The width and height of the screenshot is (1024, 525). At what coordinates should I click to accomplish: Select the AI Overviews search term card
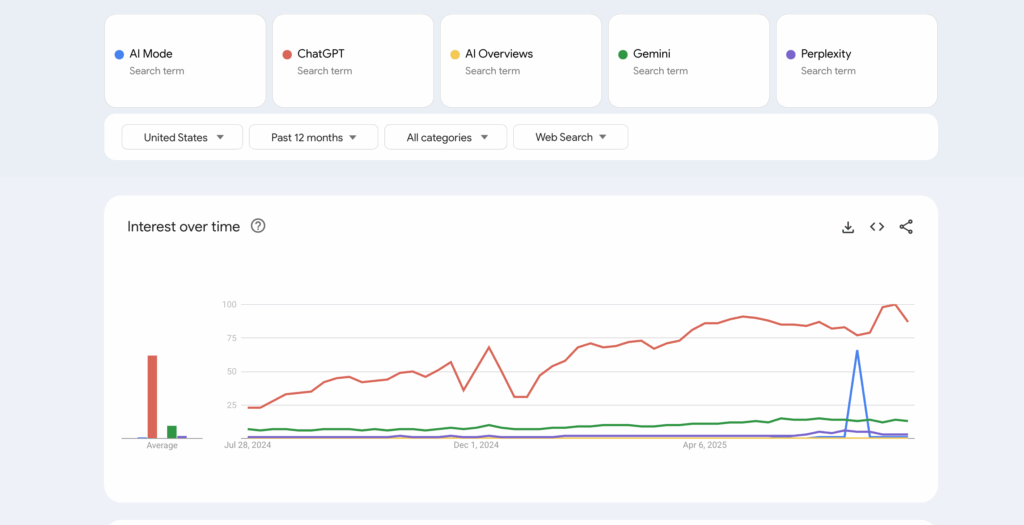521,61
